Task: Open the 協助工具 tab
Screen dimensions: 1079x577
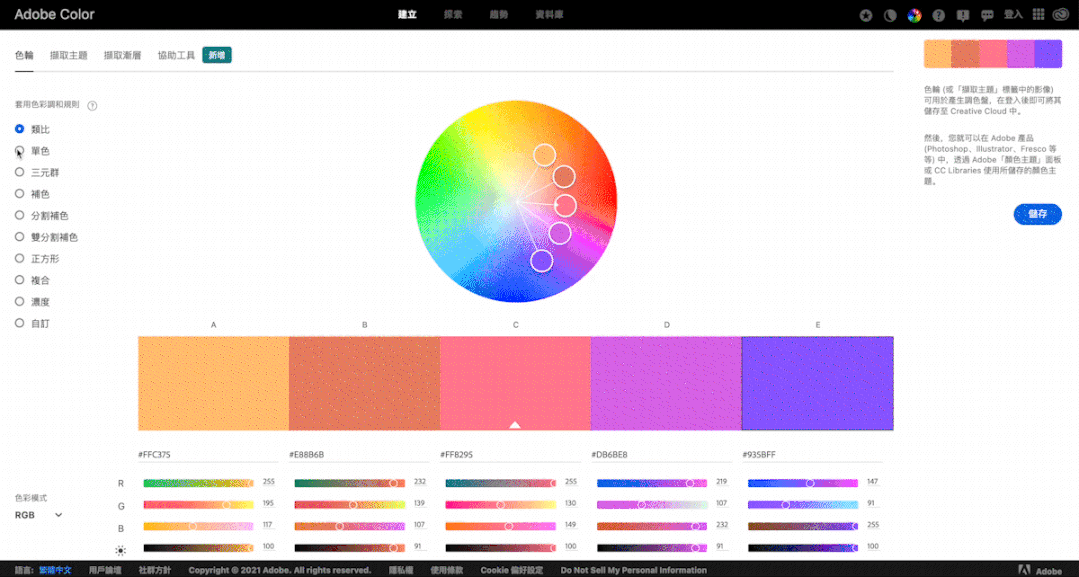Action: pos(176,56)
